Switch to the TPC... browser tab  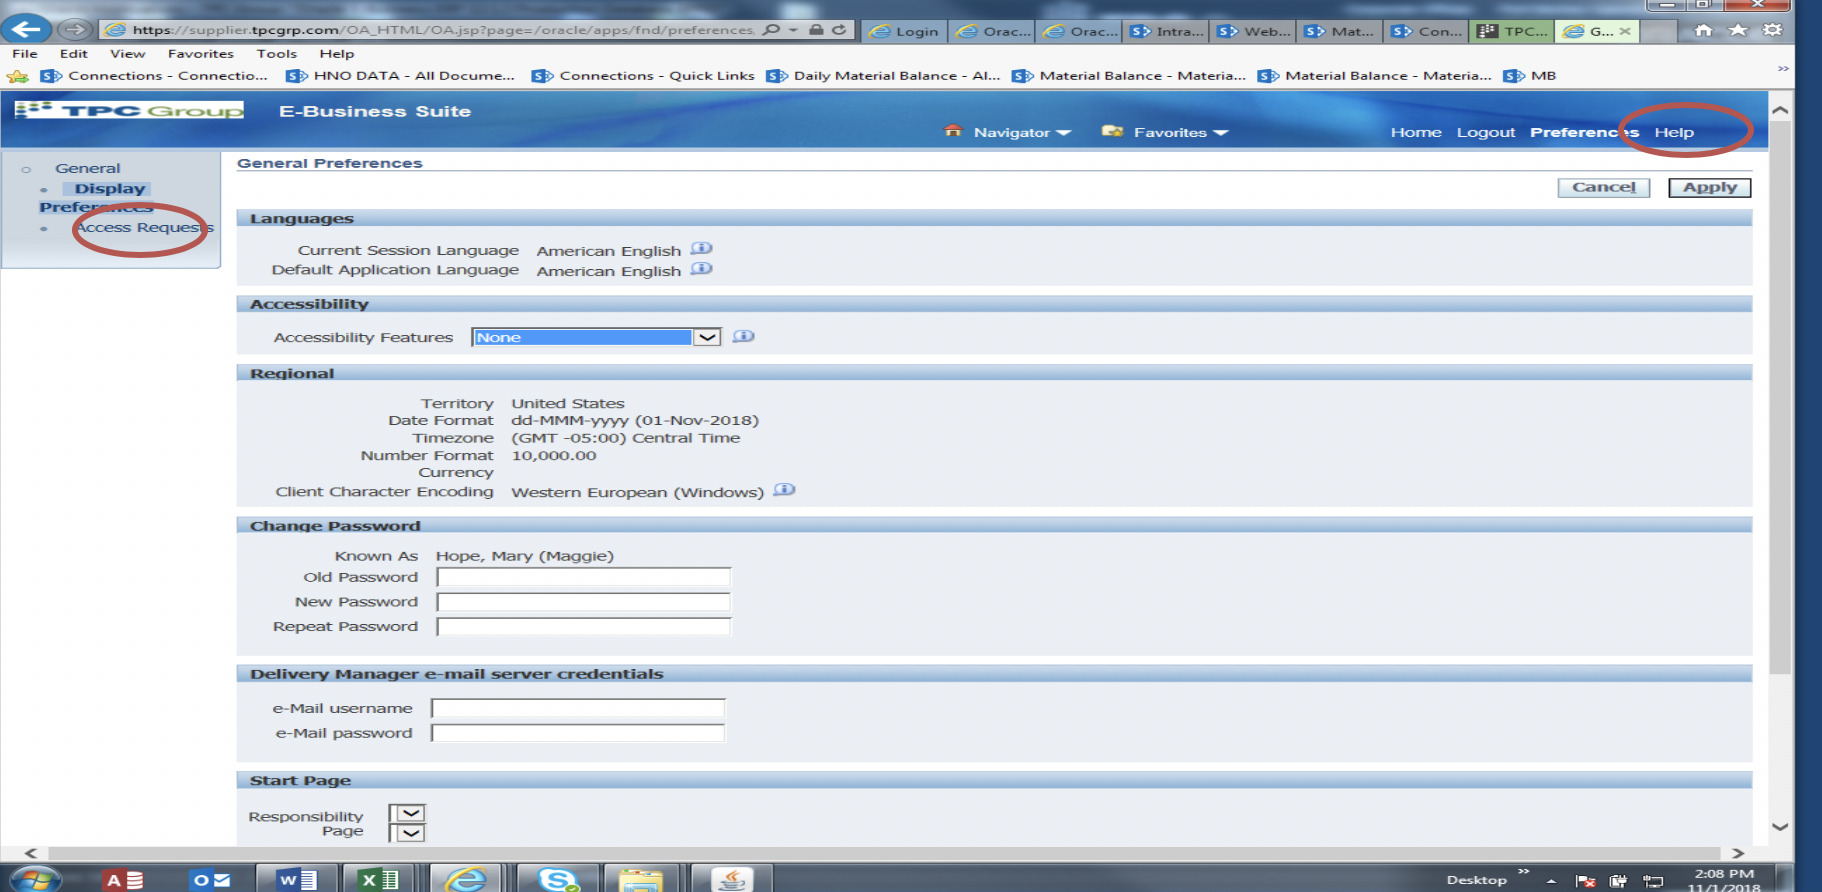click(x=1514, y=31)
